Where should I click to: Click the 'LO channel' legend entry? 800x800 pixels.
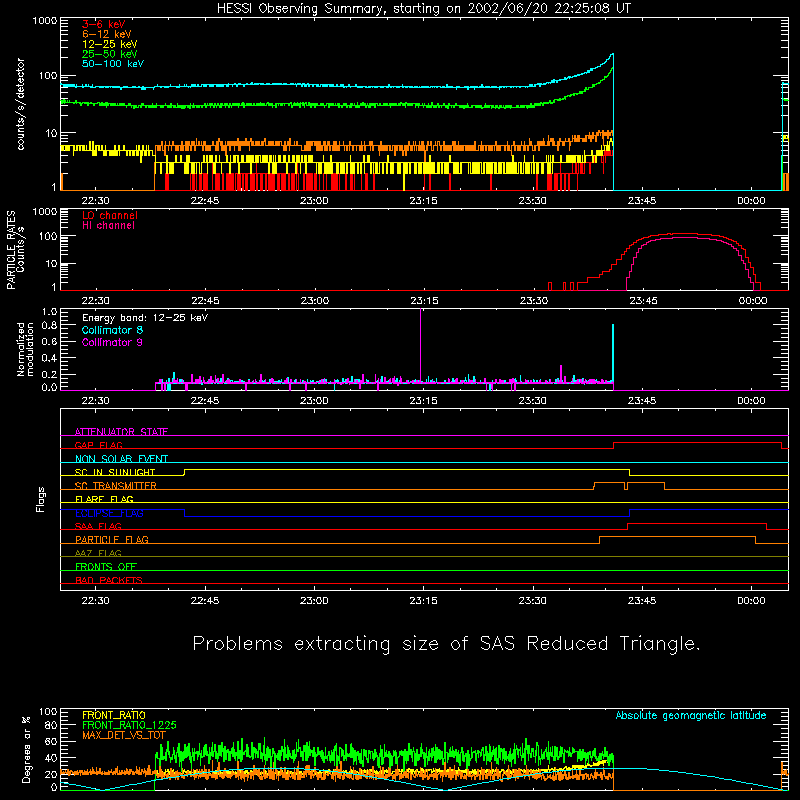110,215
